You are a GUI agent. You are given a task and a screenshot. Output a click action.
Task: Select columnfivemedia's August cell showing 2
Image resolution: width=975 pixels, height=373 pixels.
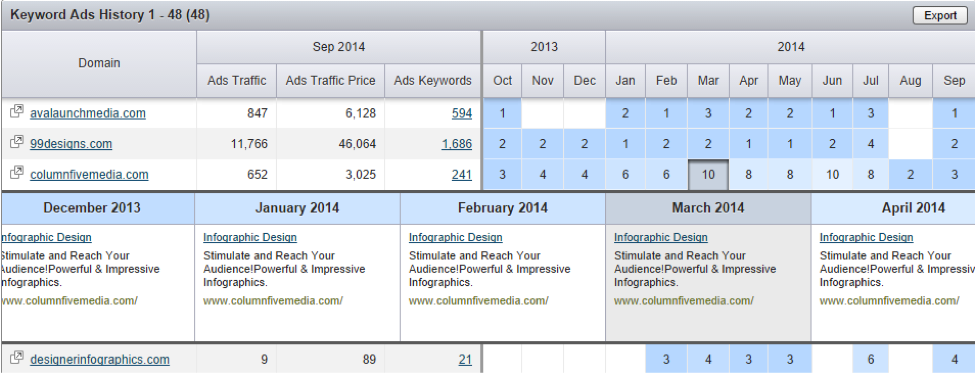pyautogui.click(x=910, y=175)
